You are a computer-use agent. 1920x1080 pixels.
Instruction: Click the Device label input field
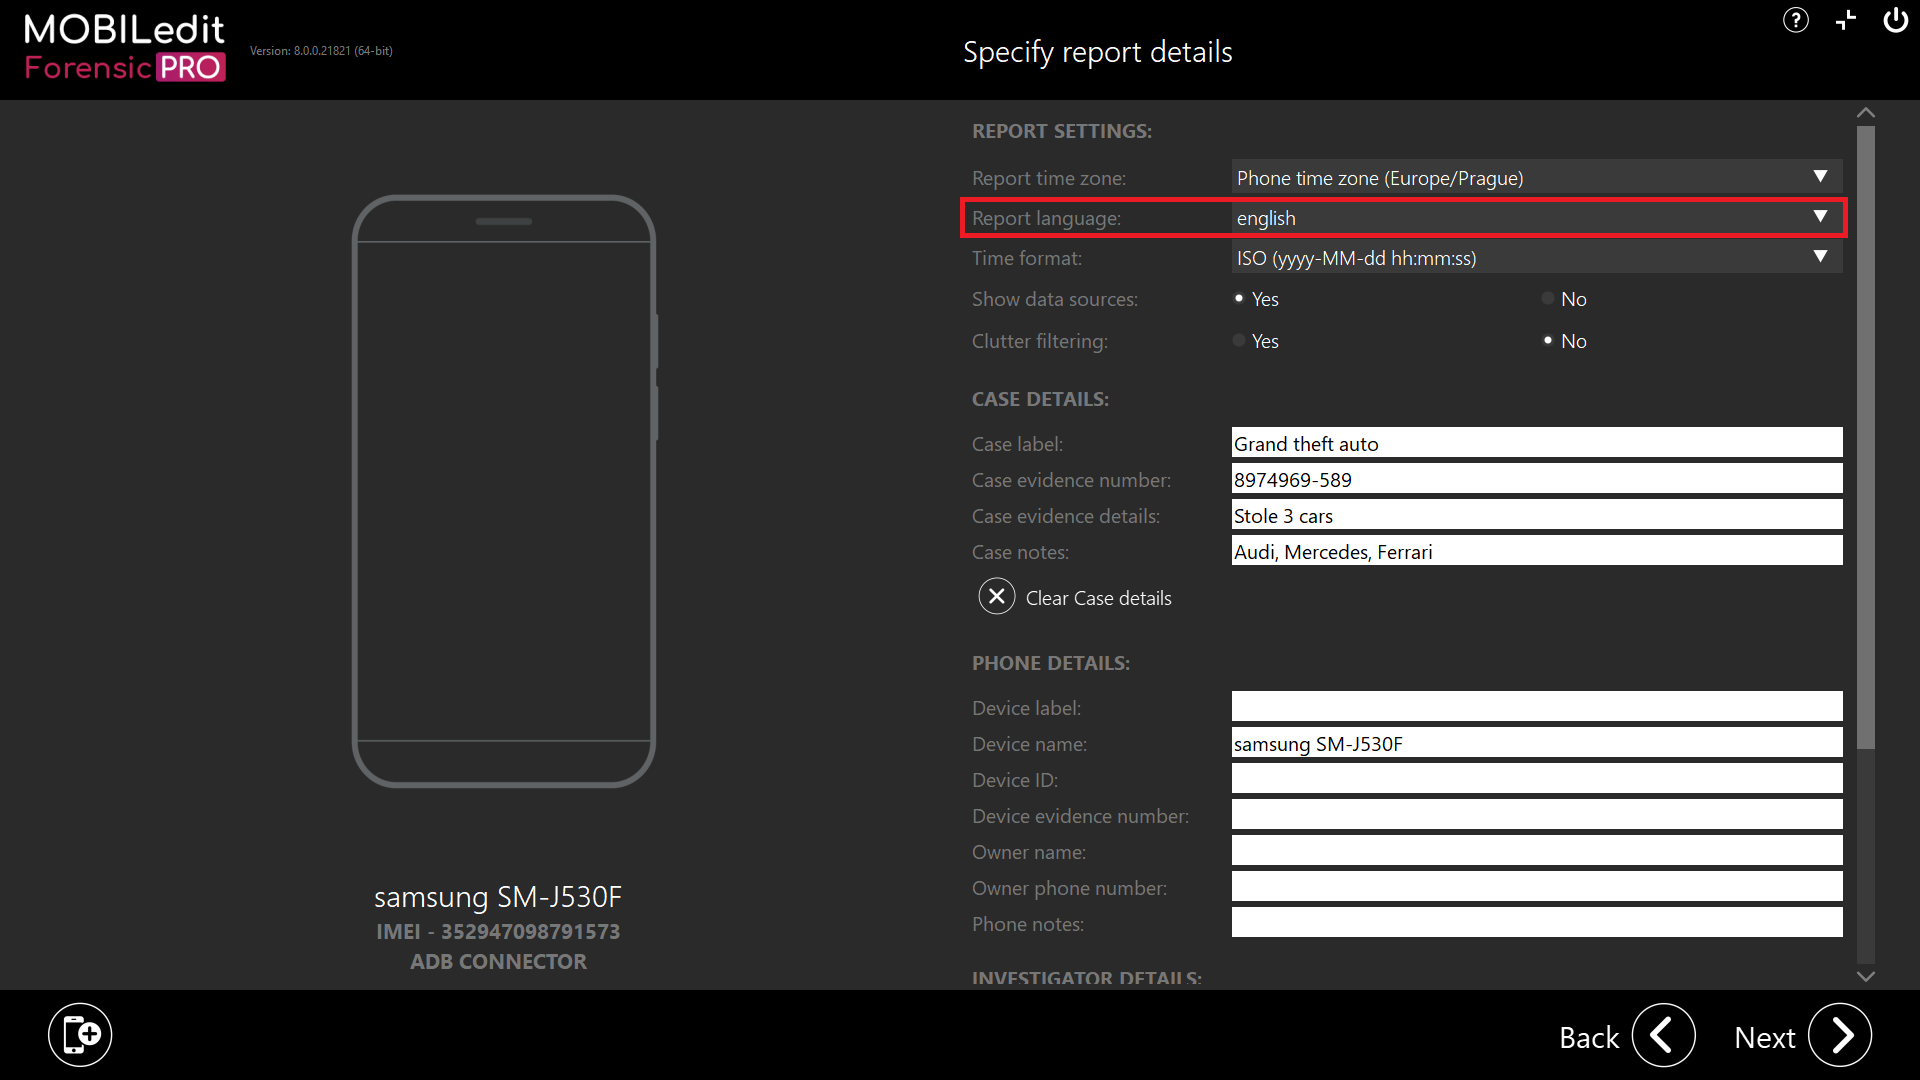point(1536,707)
